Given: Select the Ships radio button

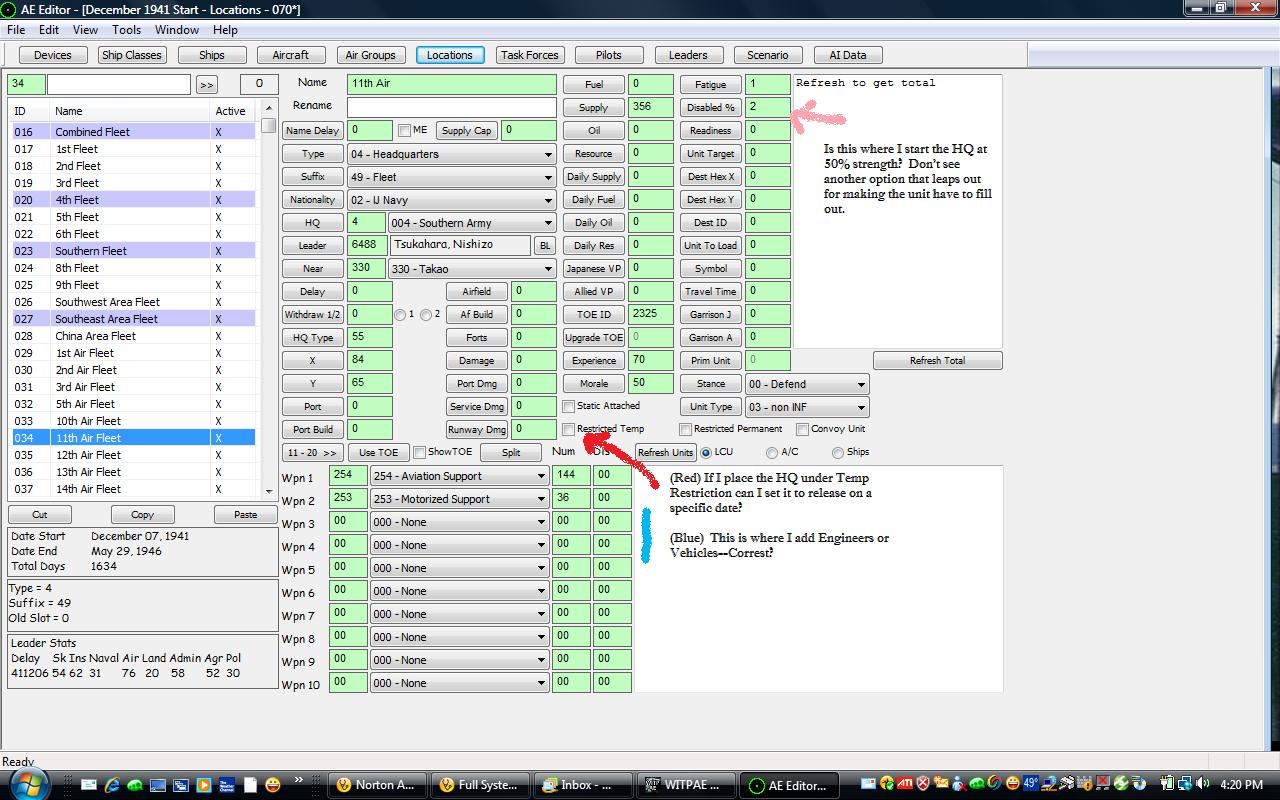Looking at the screenshot, I should (837, 452).
